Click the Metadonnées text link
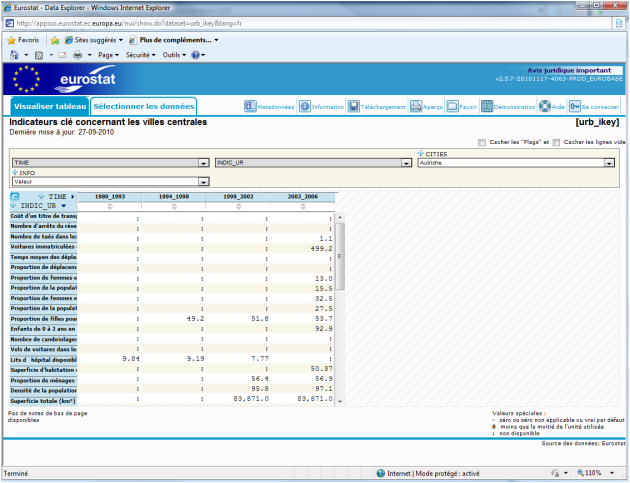Image resolution: width=630 pixels, height=483 pixels. coord(276,107)
